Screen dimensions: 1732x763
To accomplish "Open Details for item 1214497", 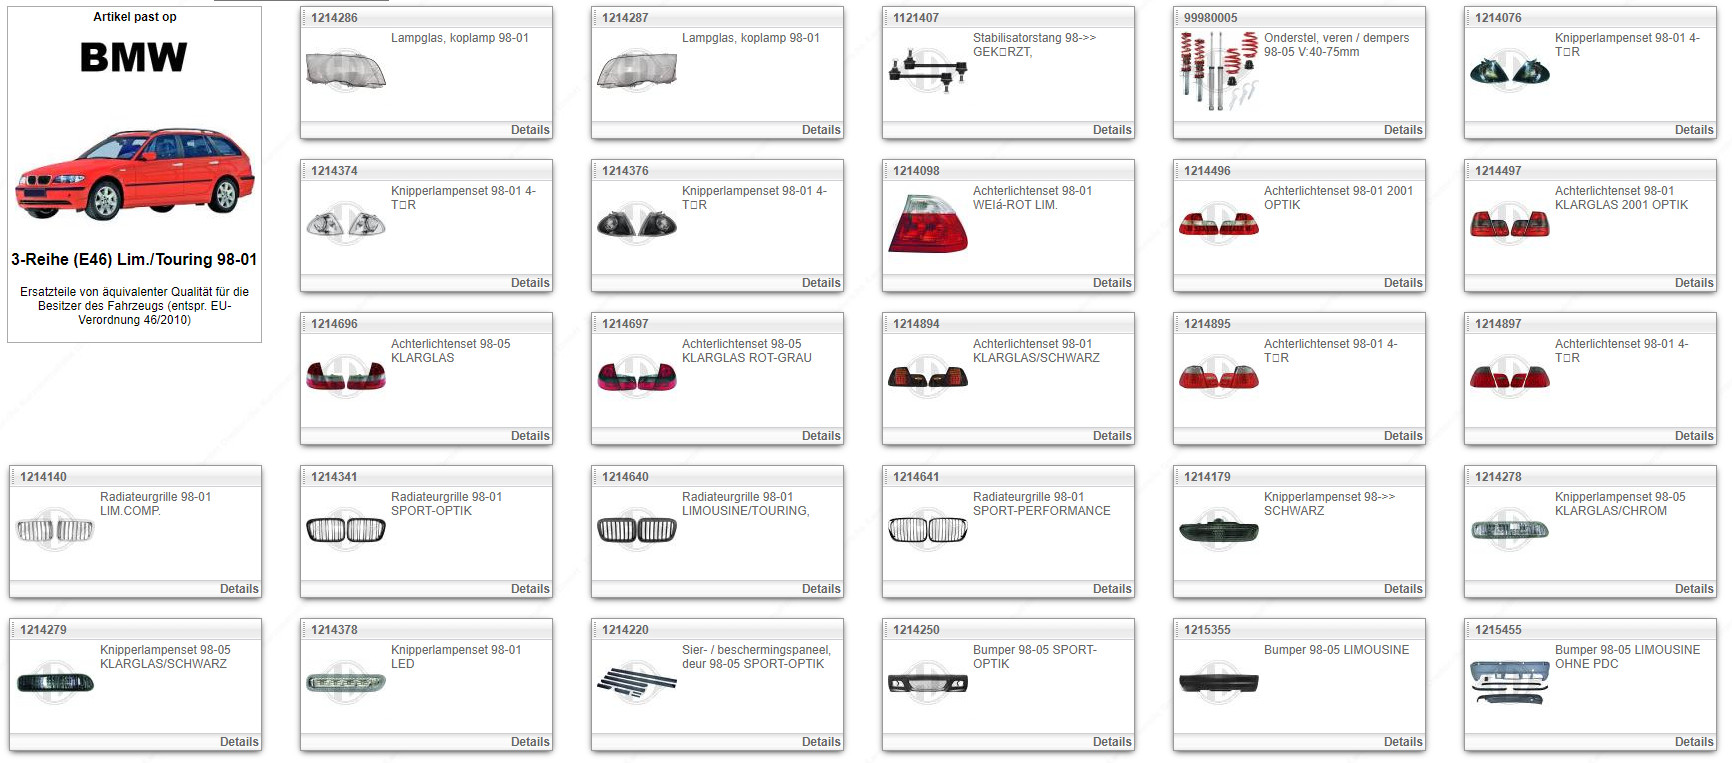I will 1694,283.
